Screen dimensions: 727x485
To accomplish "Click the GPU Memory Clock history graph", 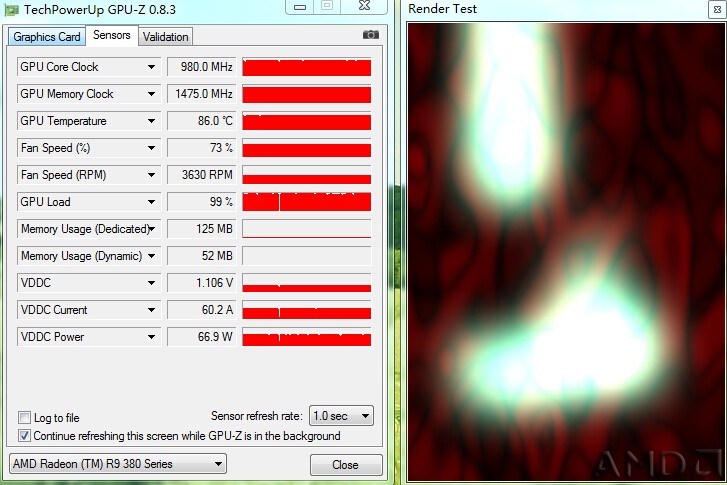I will (306, 94).
